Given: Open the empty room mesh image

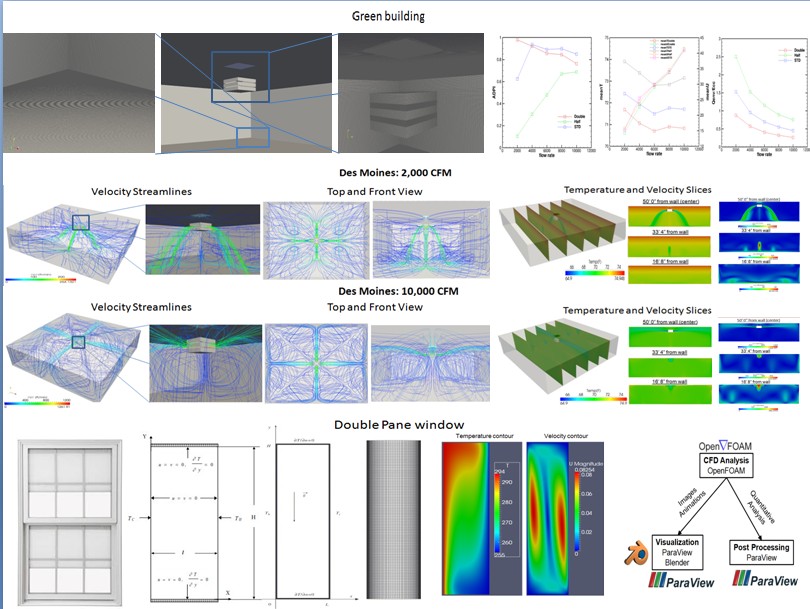Looking at the screenshot, I should [x=79, y=93].
